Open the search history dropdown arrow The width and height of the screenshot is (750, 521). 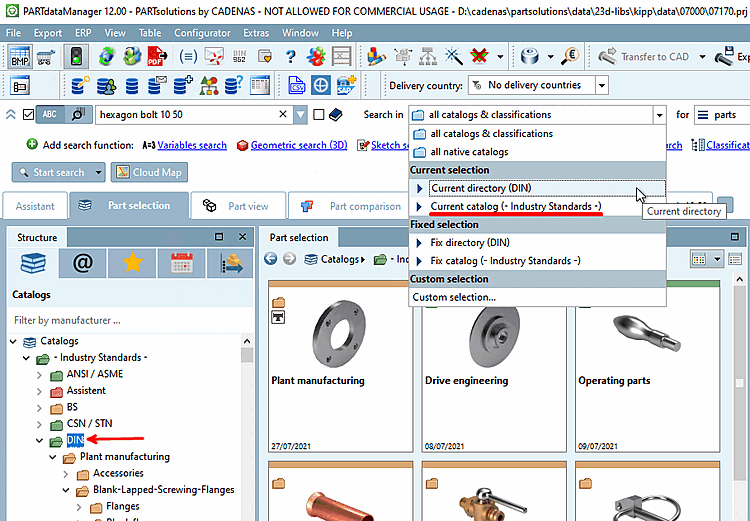(x=300, y=115)
